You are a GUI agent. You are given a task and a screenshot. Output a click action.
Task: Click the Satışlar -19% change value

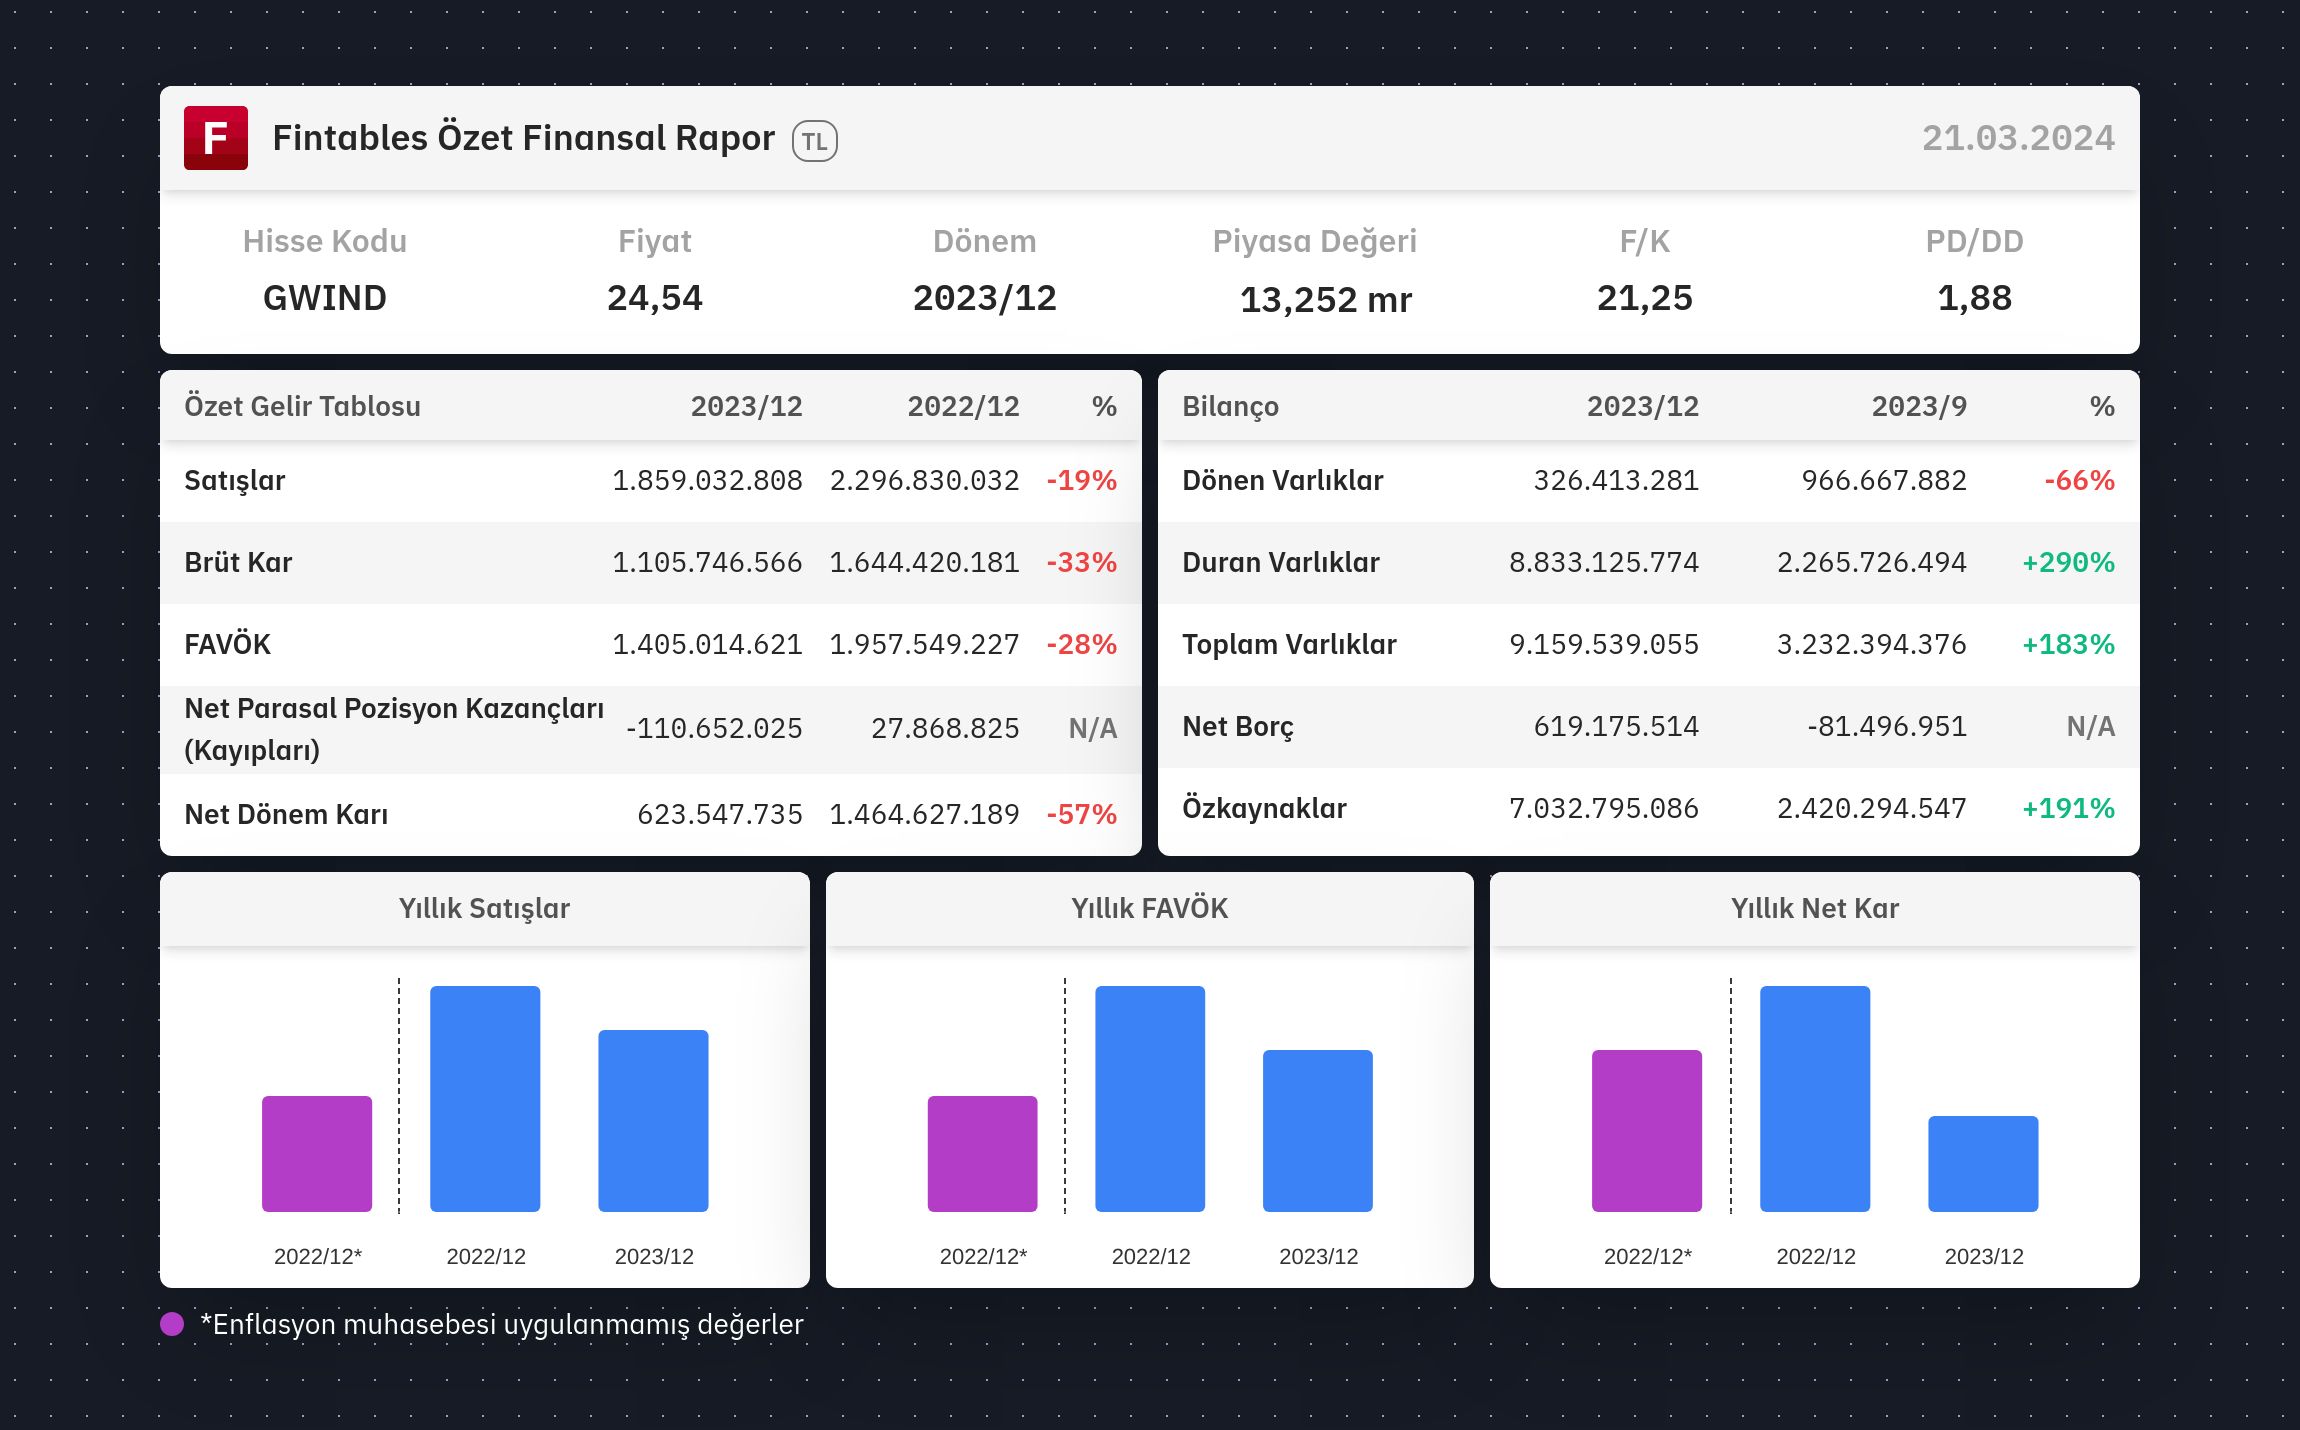[x=1081, y=481]
